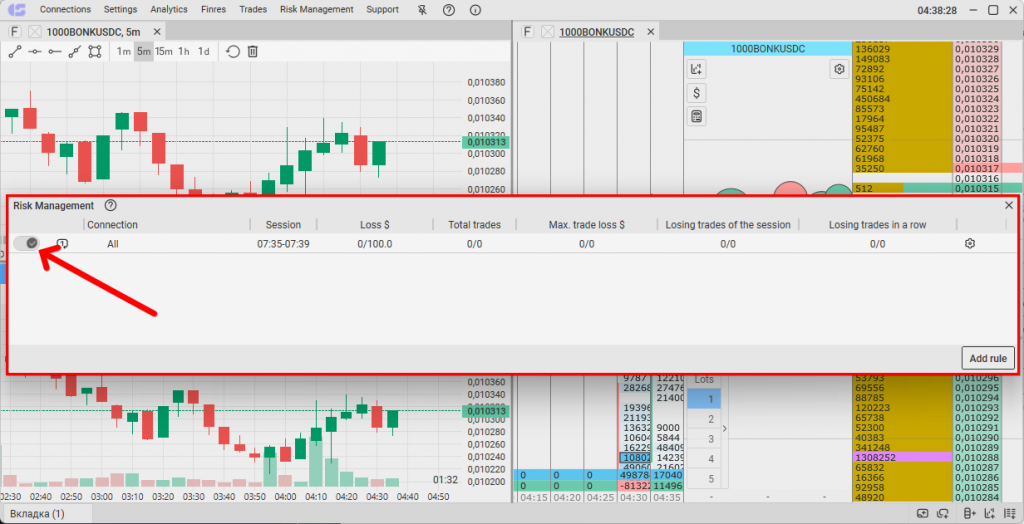This screenshot has height=524, width=1024.
Task: Click the add order book icon in status bar
Action: click(x=968, y=513)
